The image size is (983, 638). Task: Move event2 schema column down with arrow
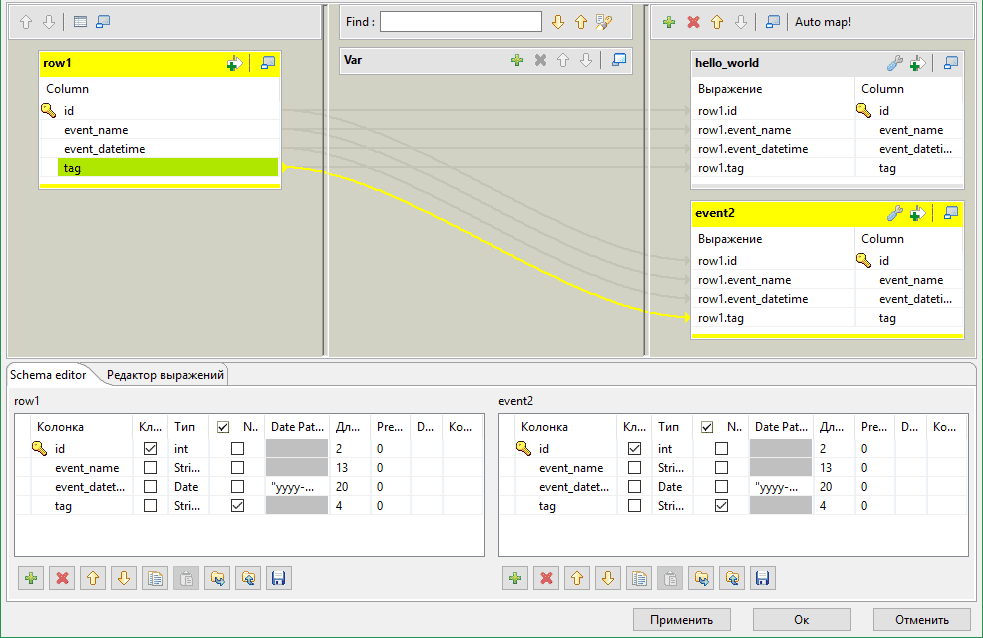click(x=608, y=578)
